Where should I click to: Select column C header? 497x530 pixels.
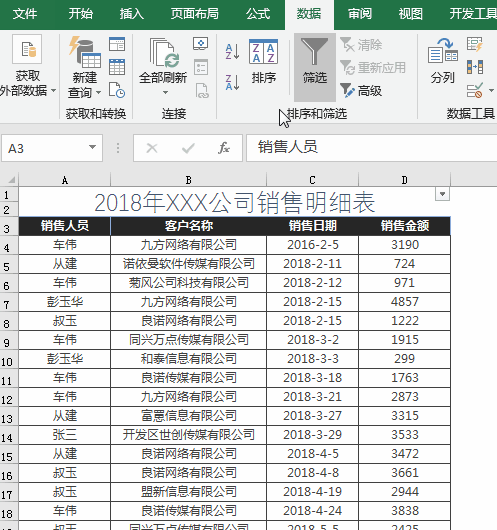coord(312,180)
